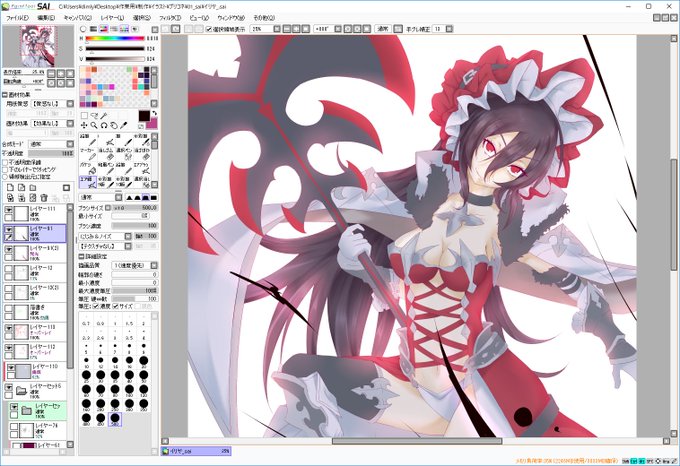680x466 pixels.
Task: Create a new linework layer
Action: 21,188
